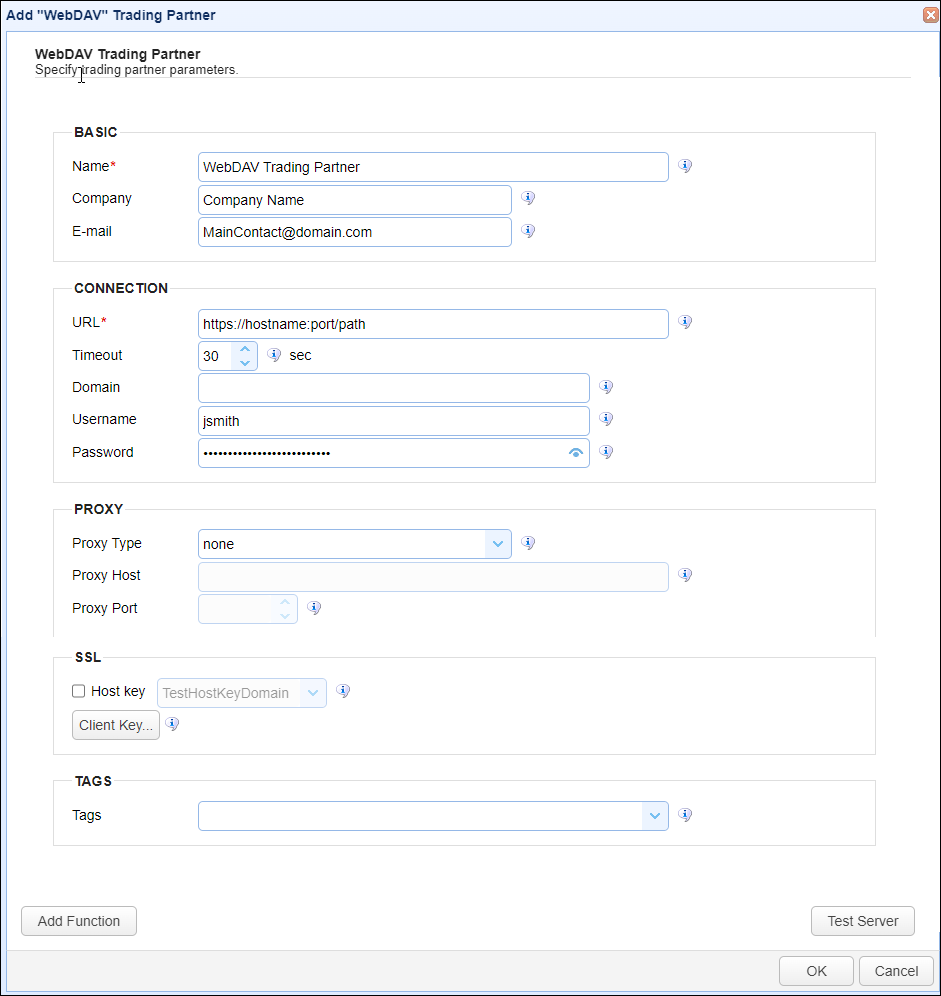This screenshot has height=996, width=941.
Task: Focus the Name input field
Action: point(433,167)
